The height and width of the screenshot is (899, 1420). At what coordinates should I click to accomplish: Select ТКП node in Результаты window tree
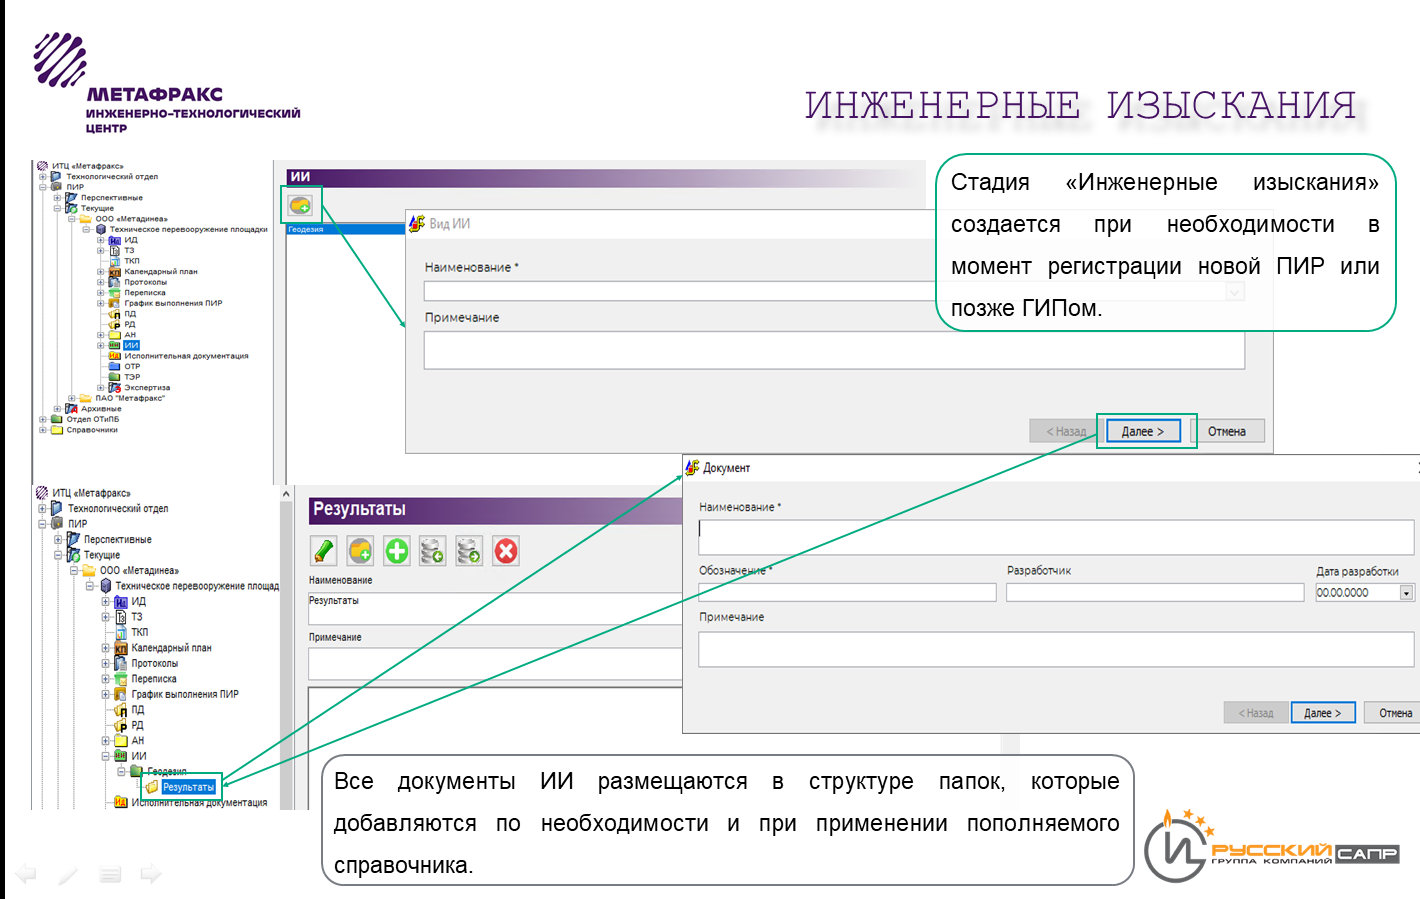pyautogui.click(x=140, y=632)
